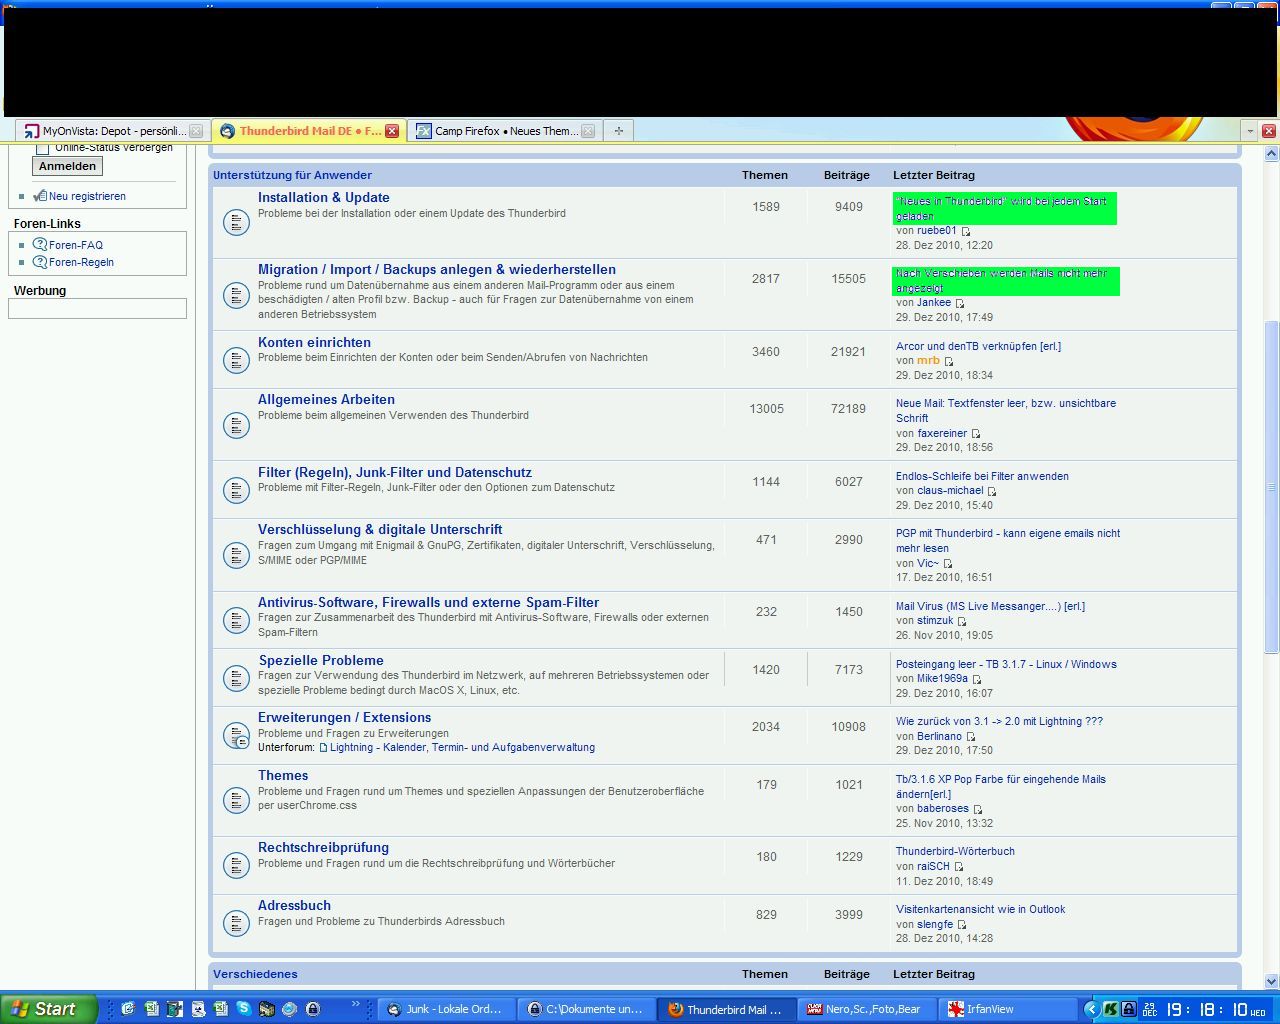Open latest post icon next to ruebe01
Viewport: 1280px width, 1024px height.
coord(966,231)
